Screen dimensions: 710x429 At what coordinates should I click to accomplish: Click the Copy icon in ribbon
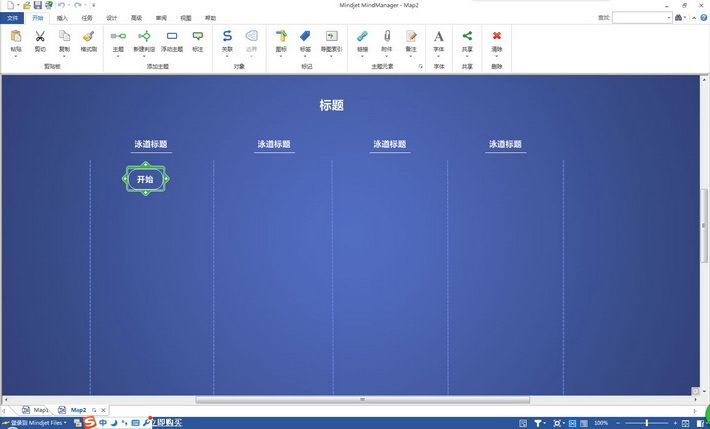[x=64, y=36]
